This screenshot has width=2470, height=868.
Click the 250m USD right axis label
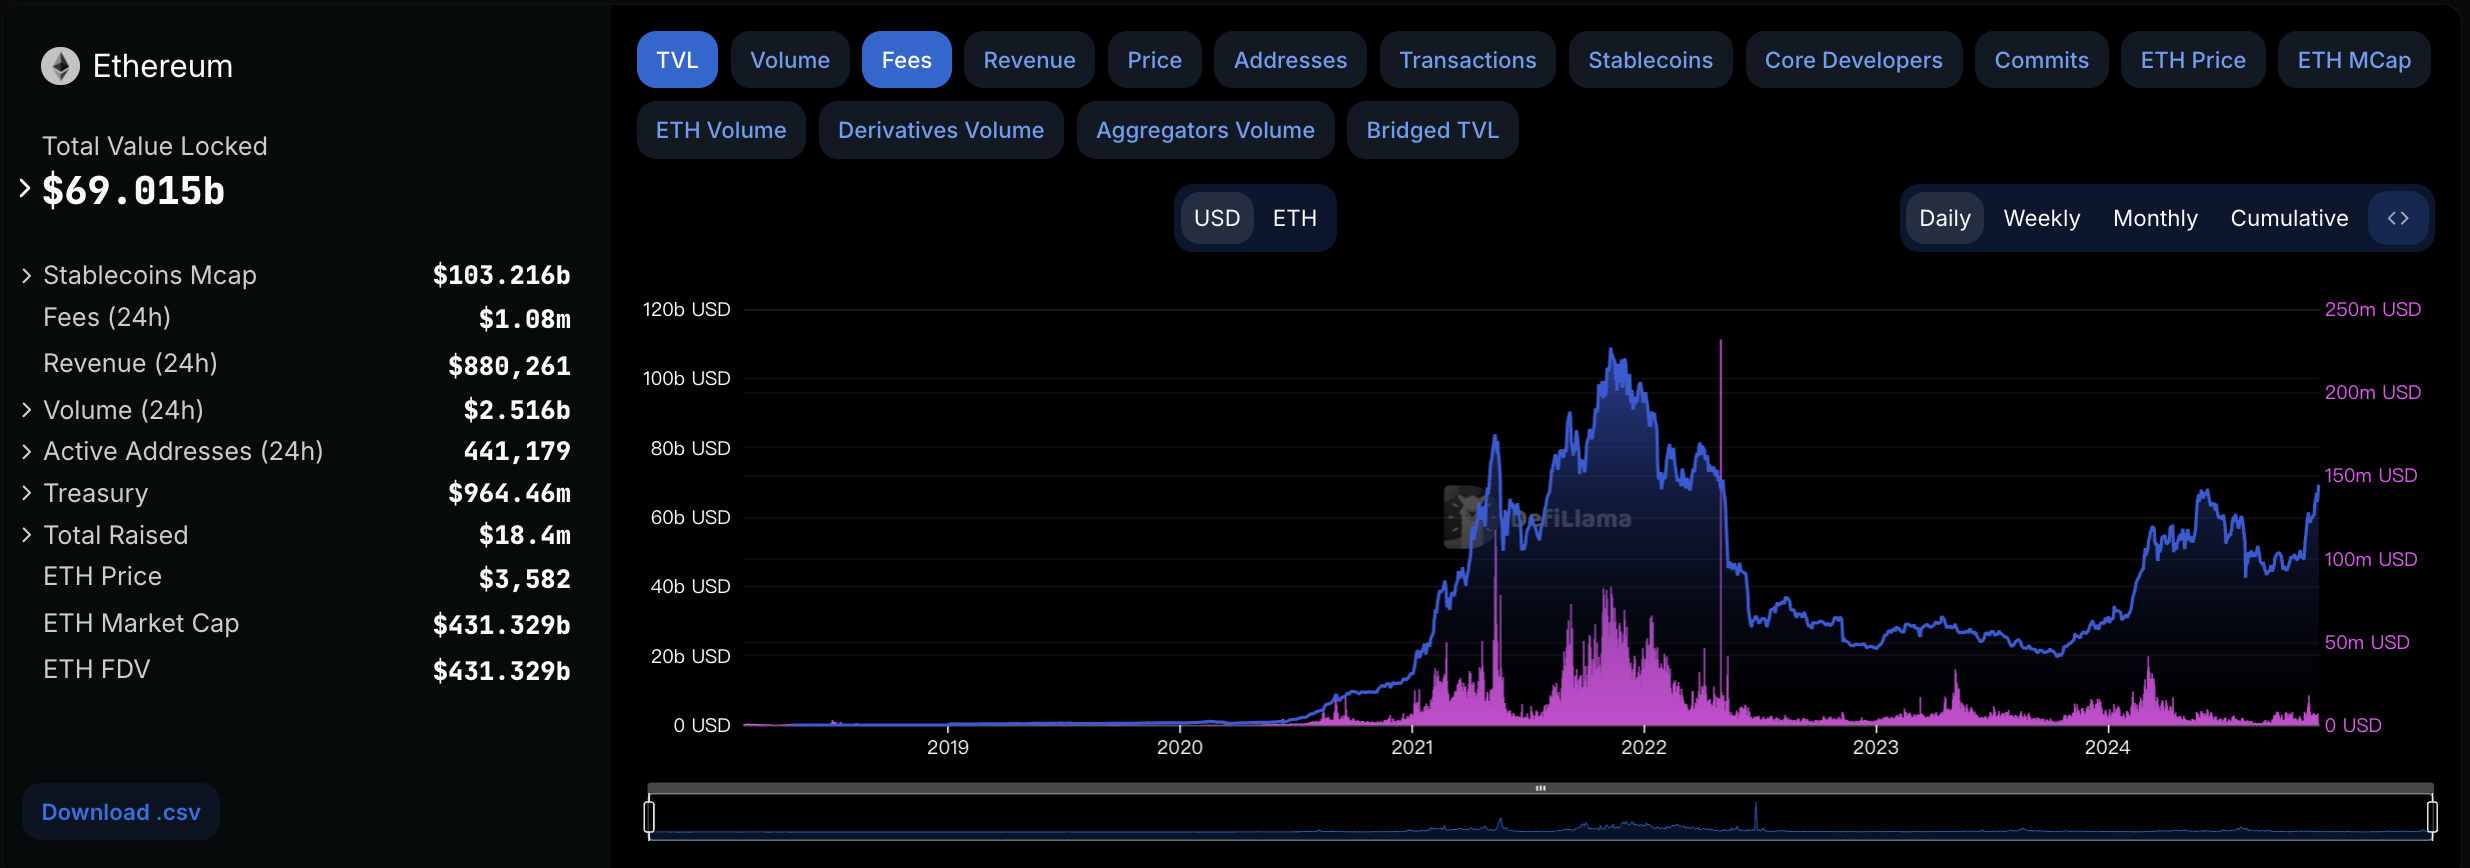[x=2373, y=309]
